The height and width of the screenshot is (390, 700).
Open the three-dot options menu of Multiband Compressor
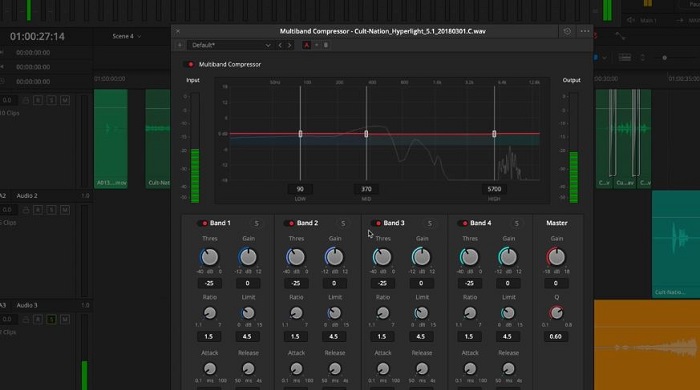tap(585, 31)
